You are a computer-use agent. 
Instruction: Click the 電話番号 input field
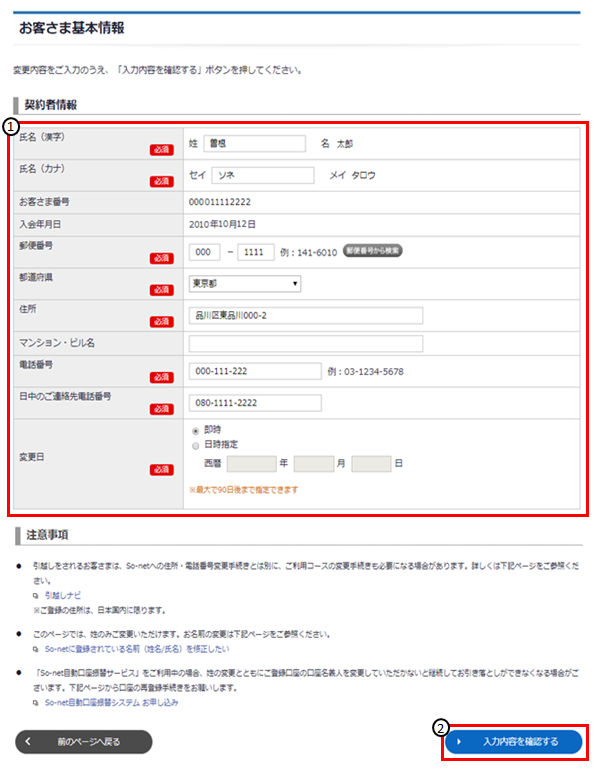(255, 372)
